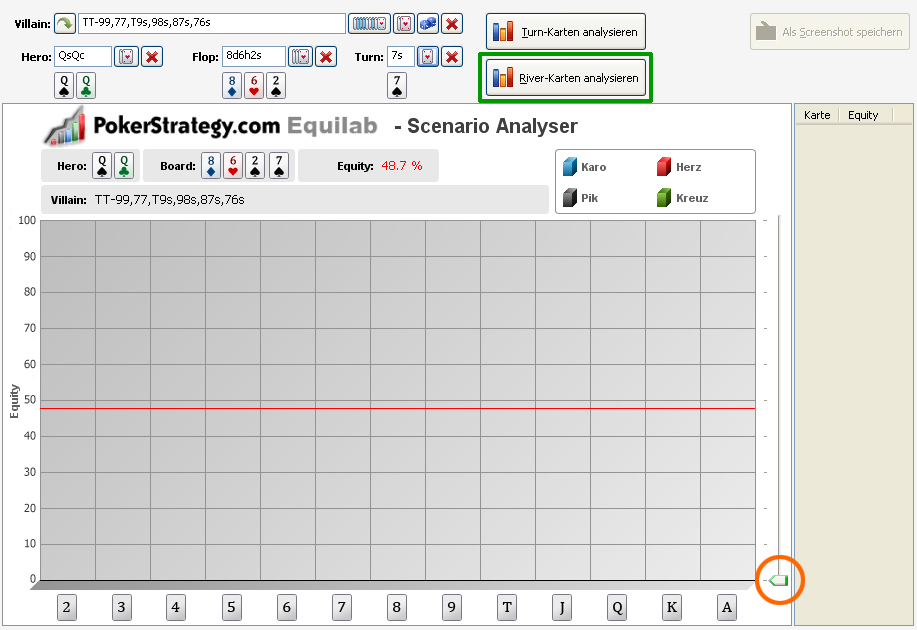The height and width of the screenshot is (630, 917).
Task: Click the green arrow icon beside Villain
Action: click(x=65, y=24)
